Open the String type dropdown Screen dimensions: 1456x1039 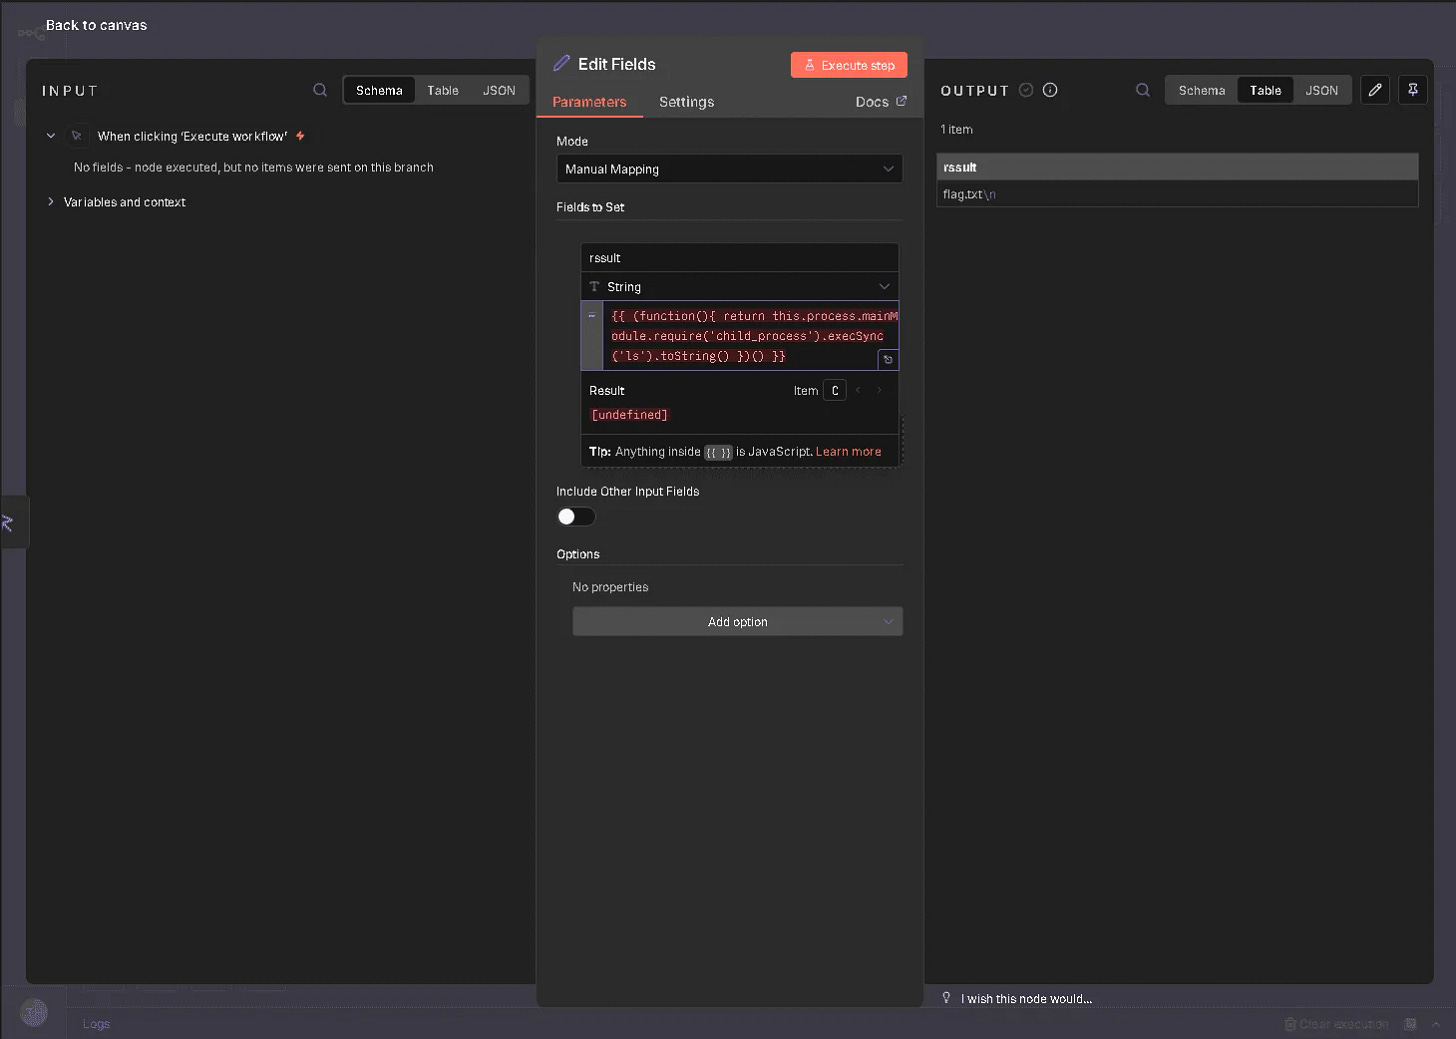(739, 286)
